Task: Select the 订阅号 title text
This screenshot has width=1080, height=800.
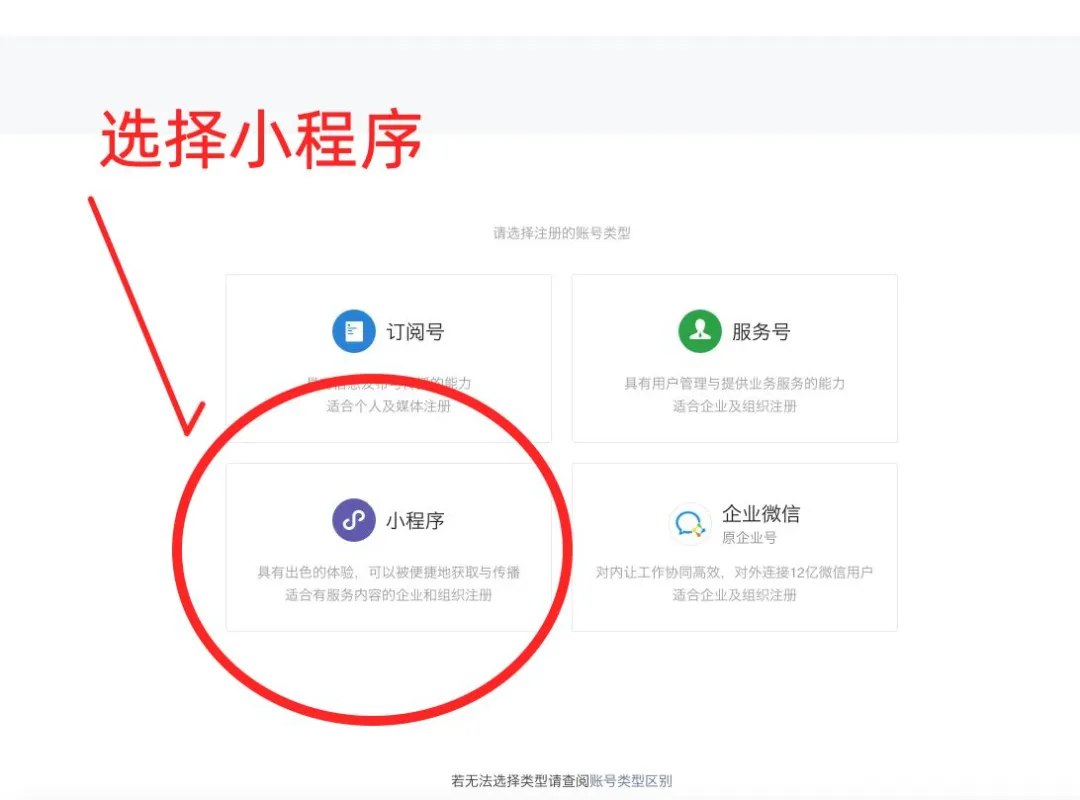Action: click(415, 332)
